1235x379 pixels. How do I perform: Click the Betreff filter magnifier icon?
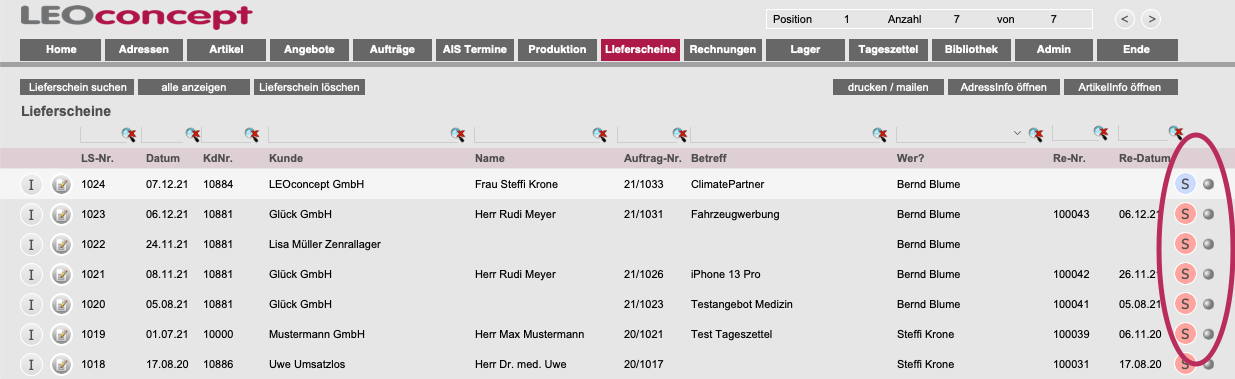(x=880, y=134)
